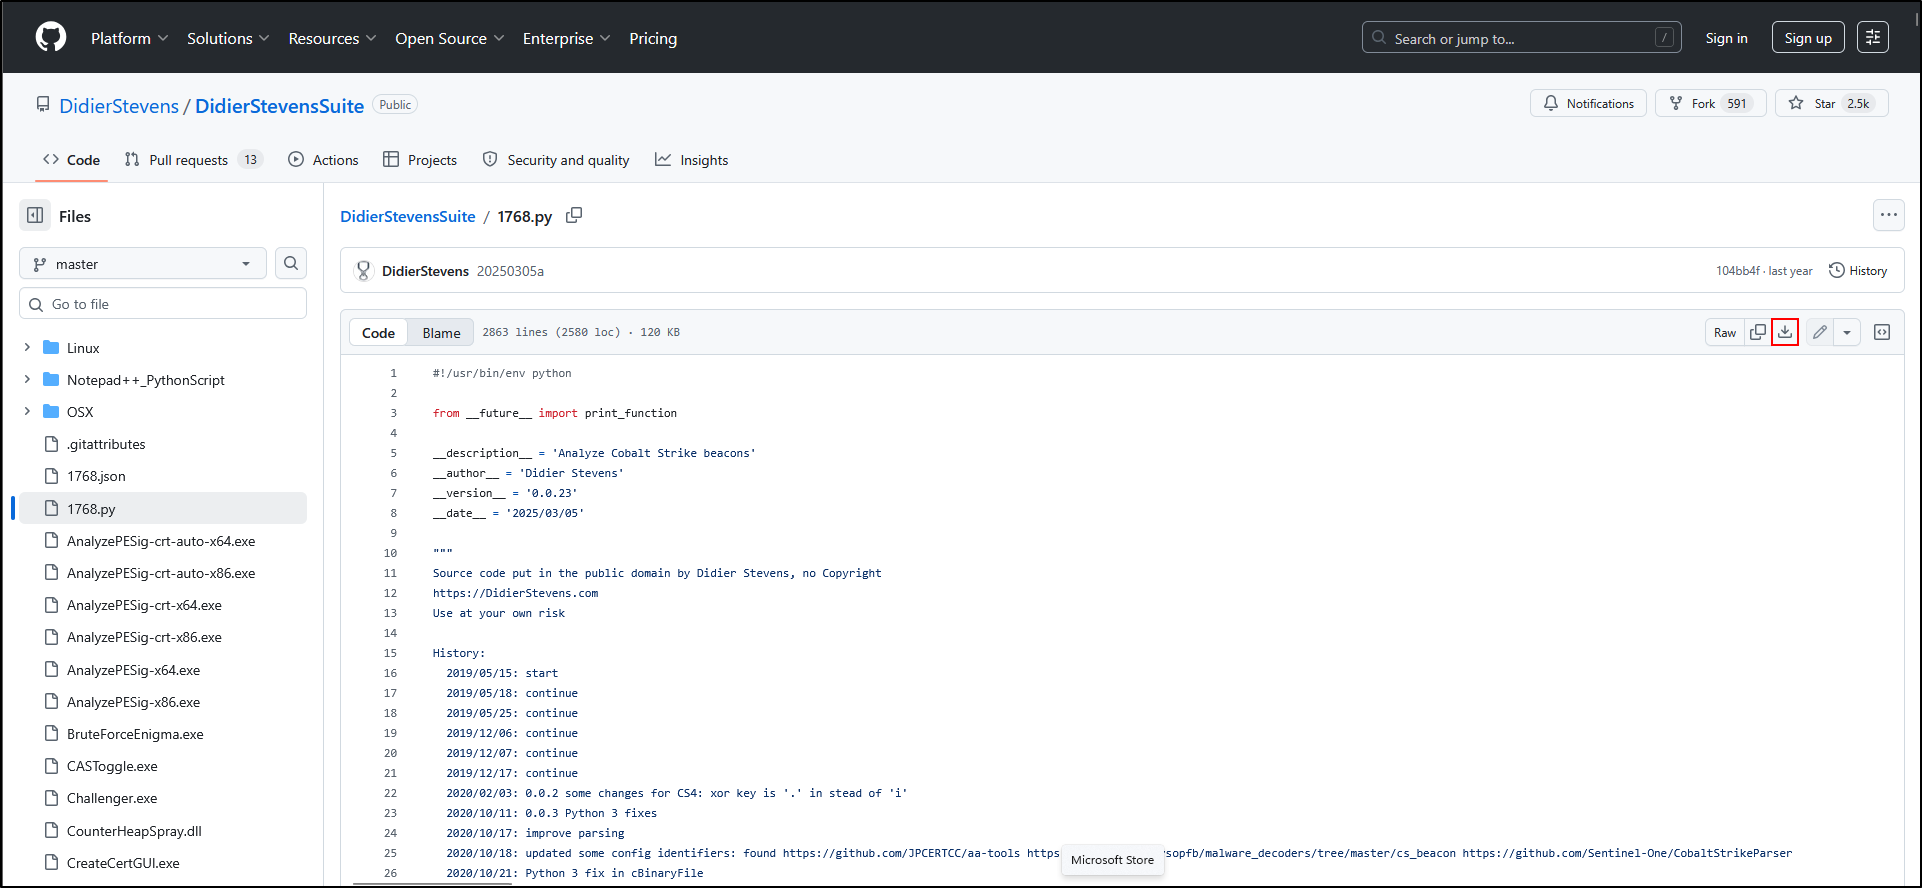Open the Projects tab
The height and width of the screenshot is (888, 1922).
[x=420, y=160]
